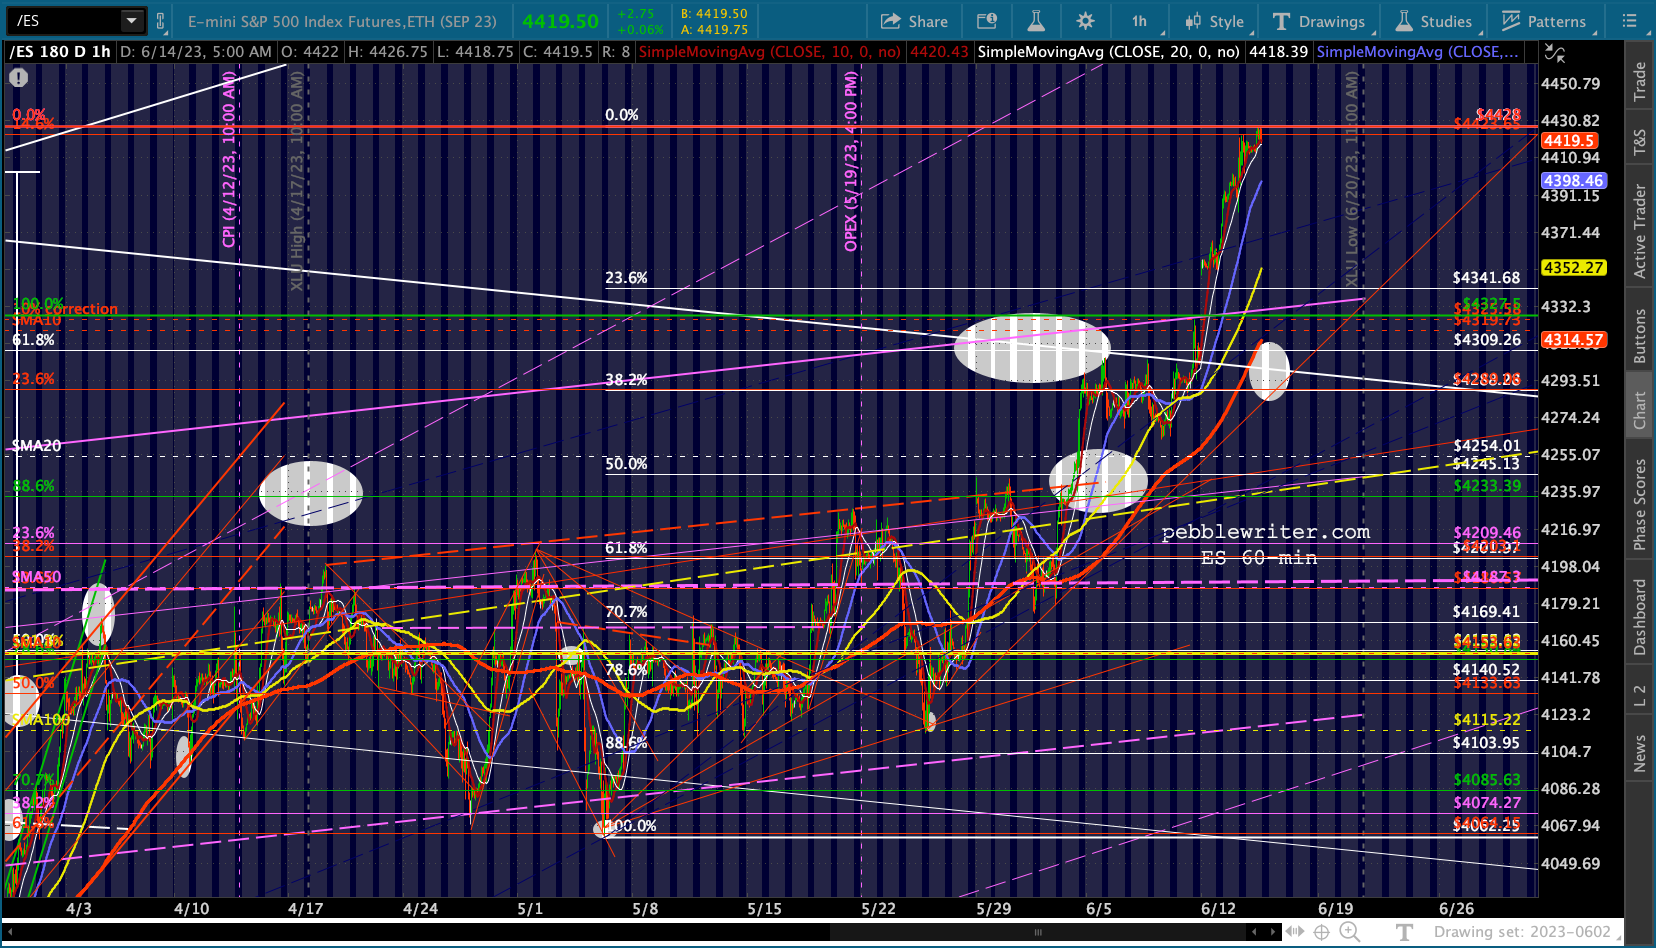Click the $4254.01 price level label
The width and height of the screenshot is (1656, 948).
pos(1487,446)
